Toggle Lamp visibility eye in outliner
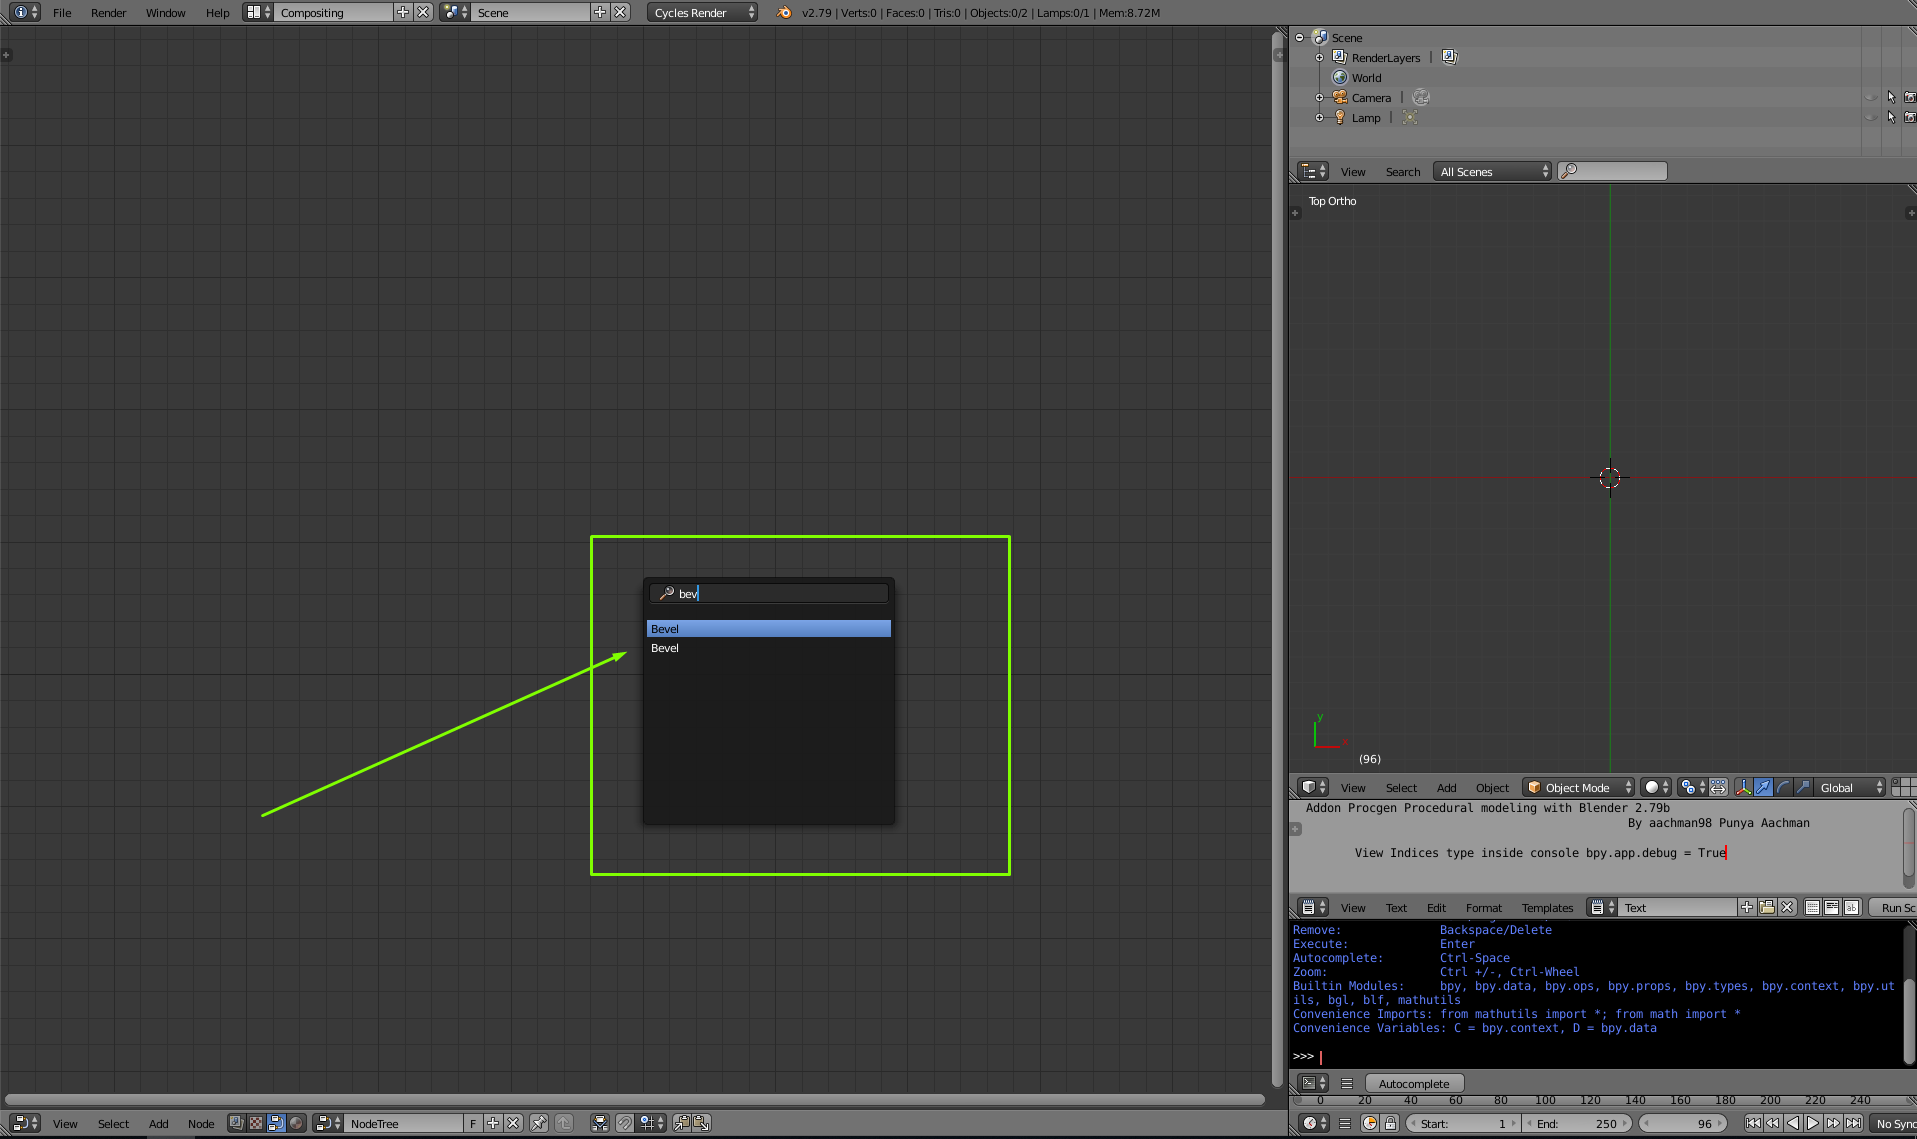 1871,118
